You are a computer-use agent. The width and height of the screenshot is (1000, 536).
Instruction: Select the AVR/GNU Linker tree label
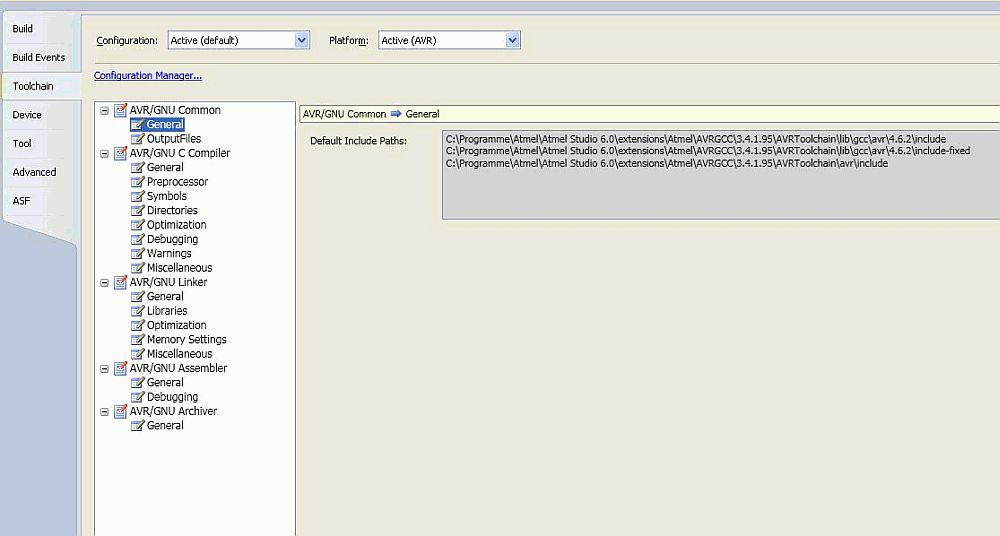[x=168, y=282]
